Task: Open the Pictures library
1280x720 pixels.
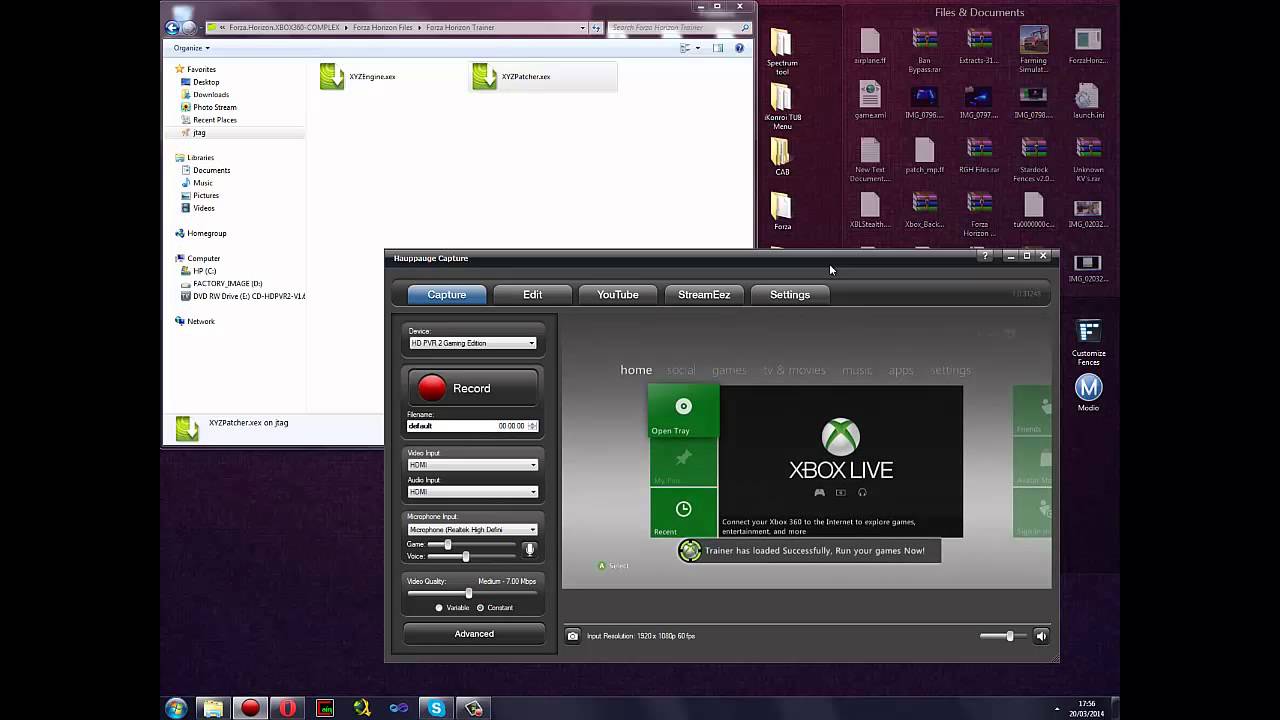Action: (206, 196)
